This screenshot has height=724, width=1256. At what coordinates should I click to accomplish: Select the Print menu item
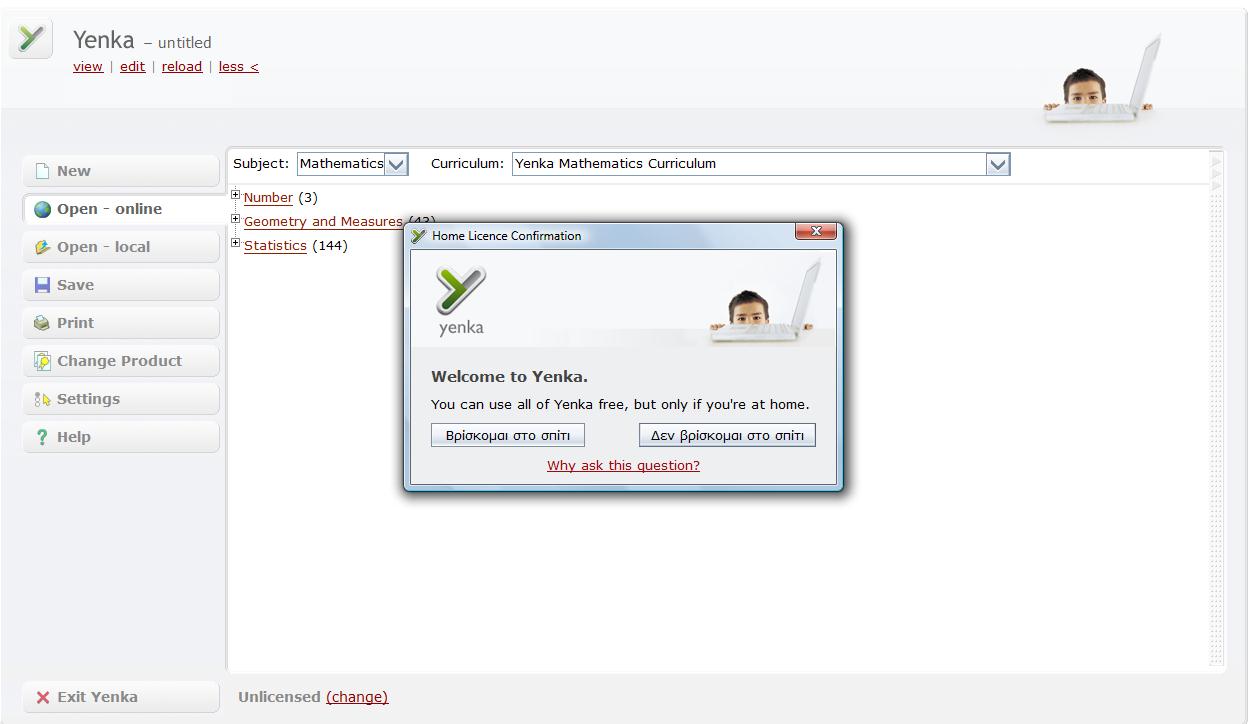coord(121,323)
